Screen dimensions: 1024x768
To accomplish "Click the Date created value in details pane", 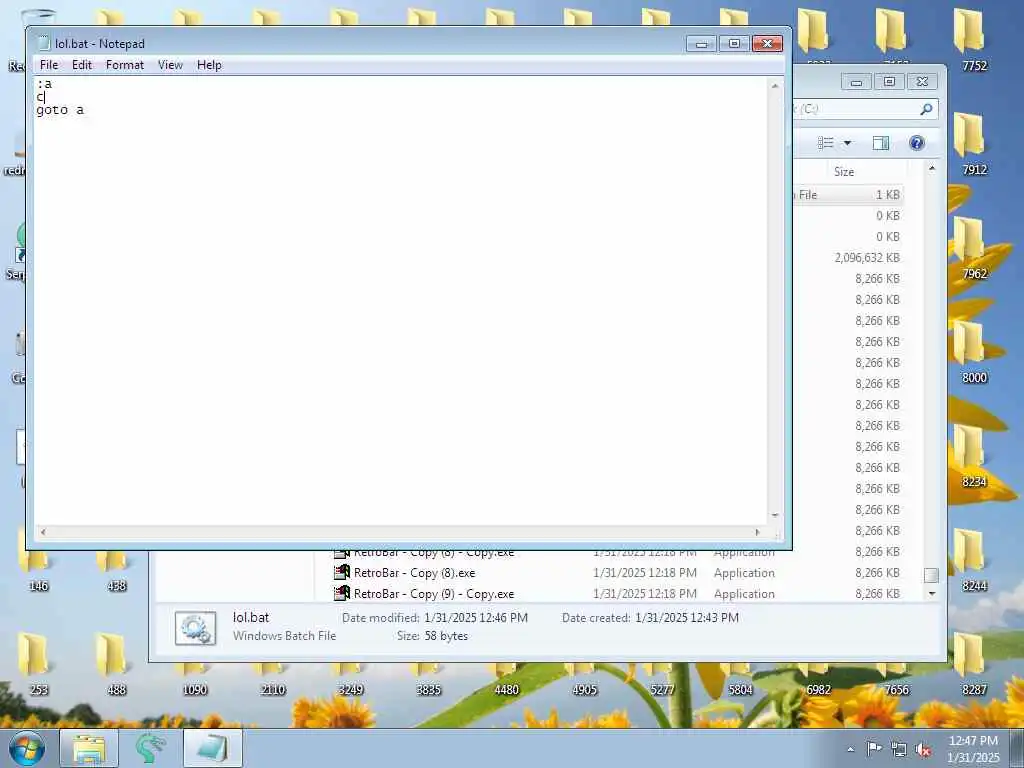I will coord(686,618).
